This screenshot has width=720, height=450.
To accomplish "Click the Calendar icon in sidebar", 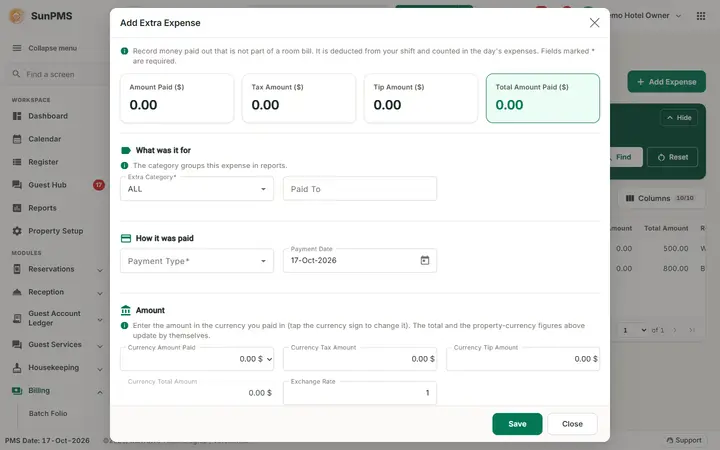I will coord(17,139).
